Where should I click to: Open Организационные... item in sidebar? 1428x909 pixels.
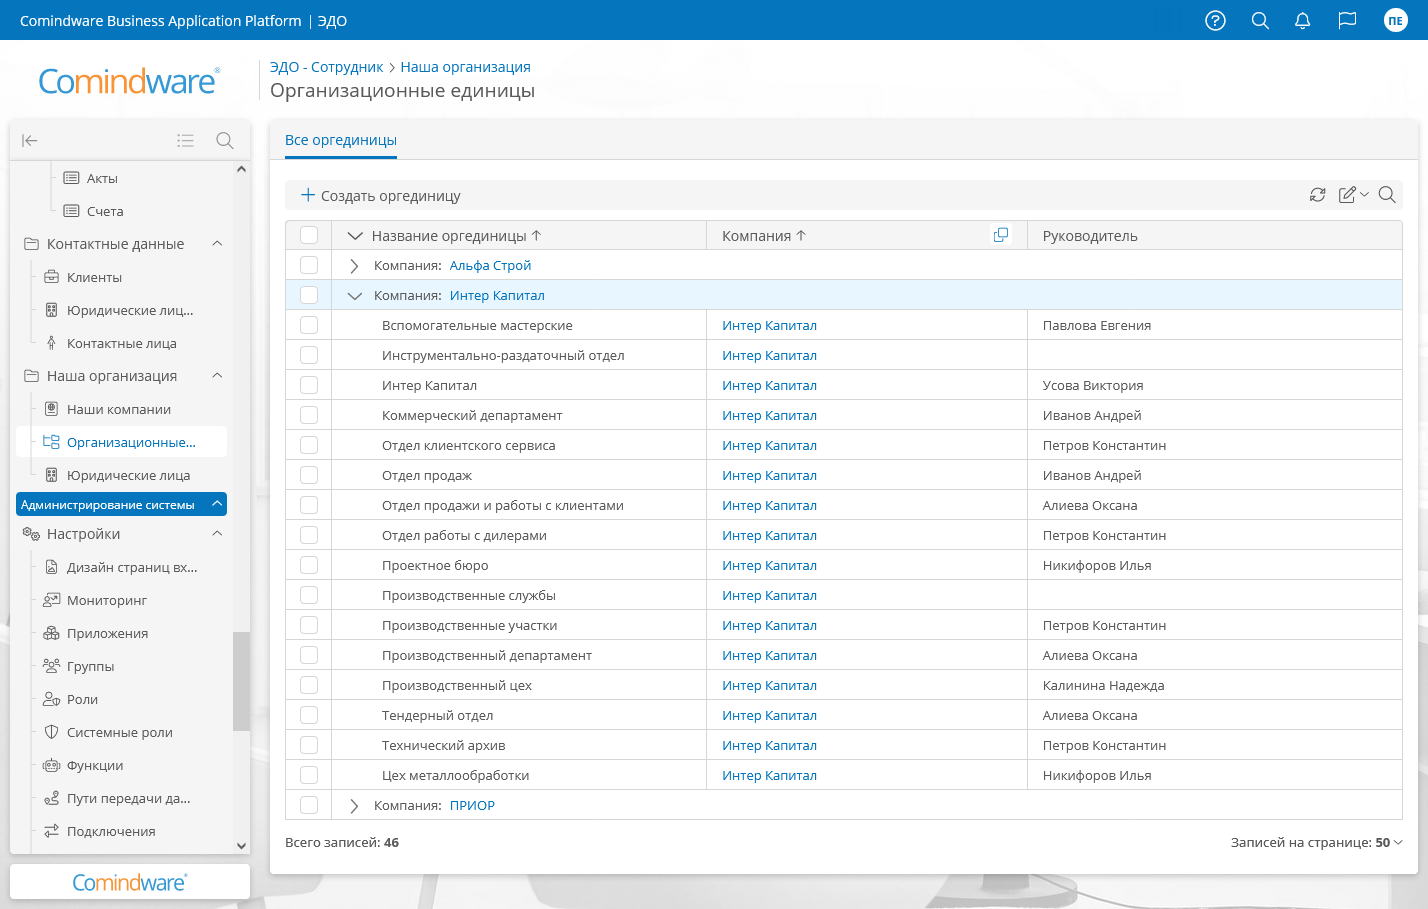(x=121, y=442)
